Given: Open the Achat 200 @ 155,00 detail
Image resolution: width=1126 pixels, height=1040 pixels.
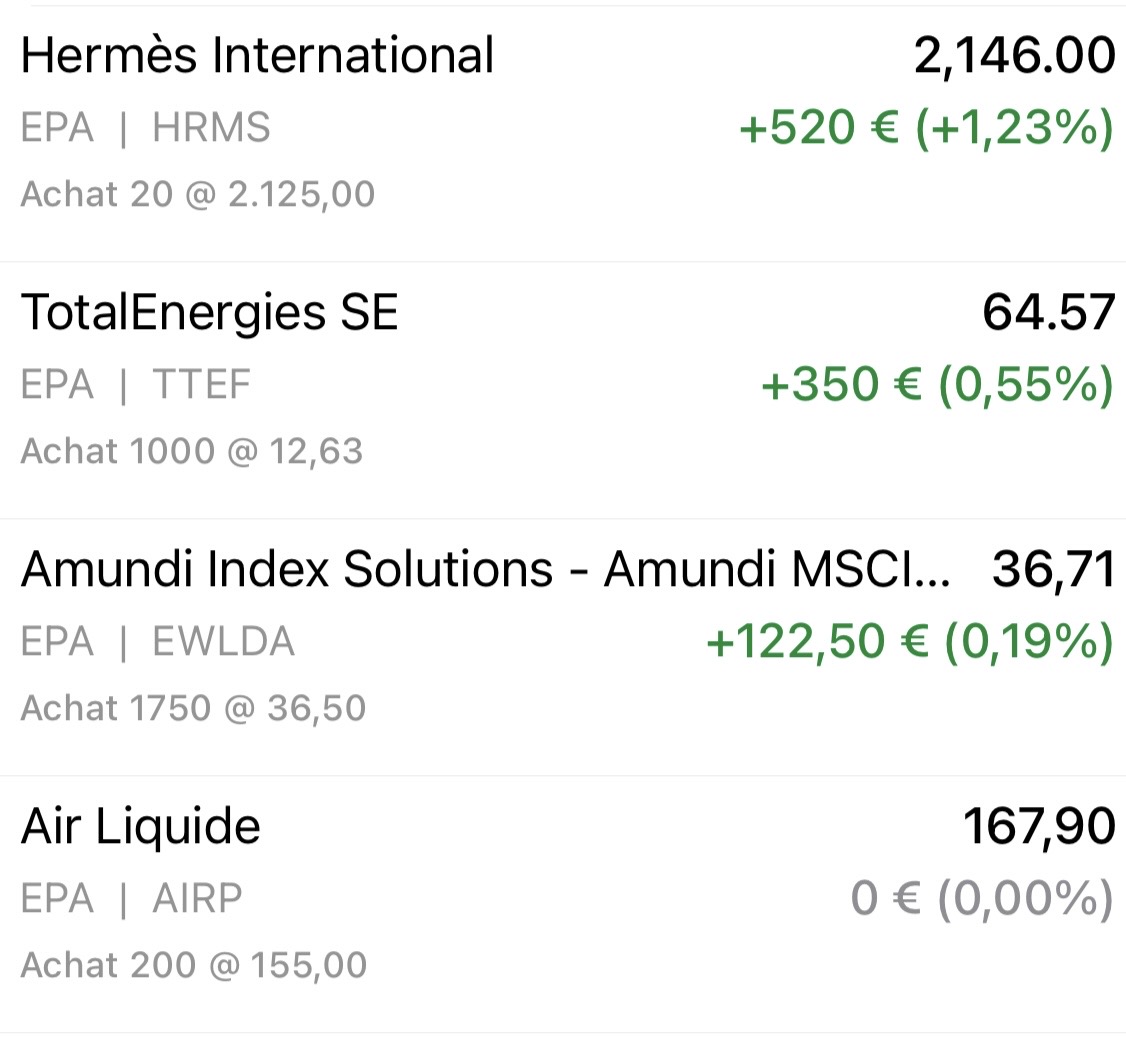Looking at the screenshot, I should (194, 965).
